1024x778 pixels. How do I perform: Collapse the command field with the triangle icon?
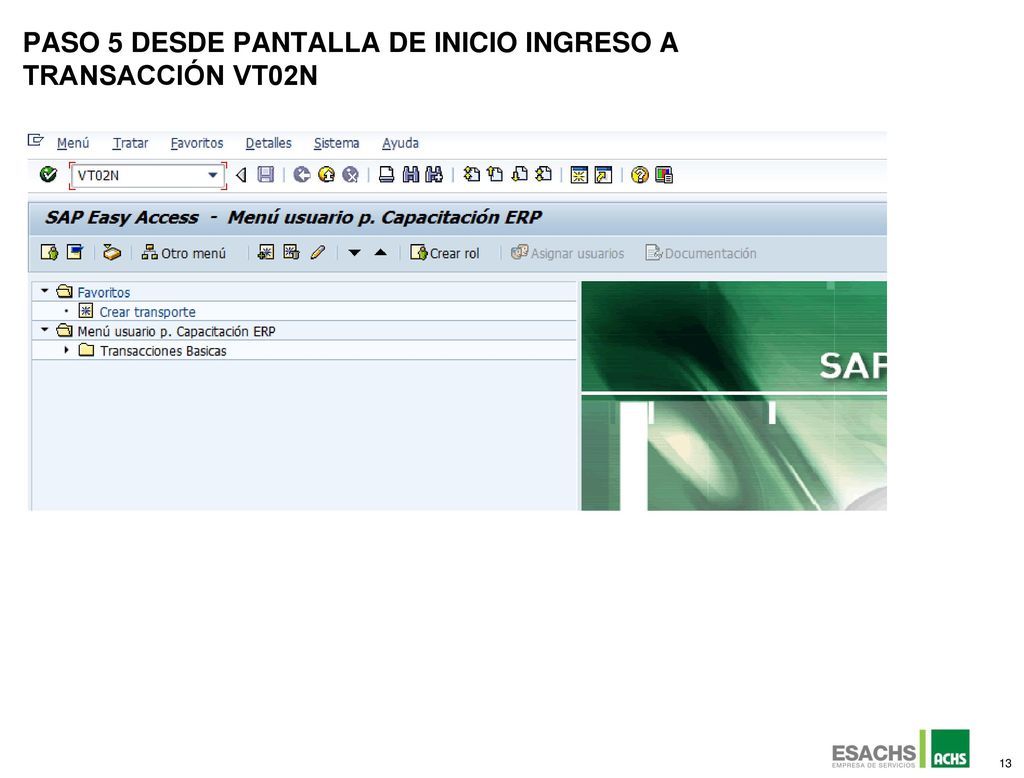(241, 175)
